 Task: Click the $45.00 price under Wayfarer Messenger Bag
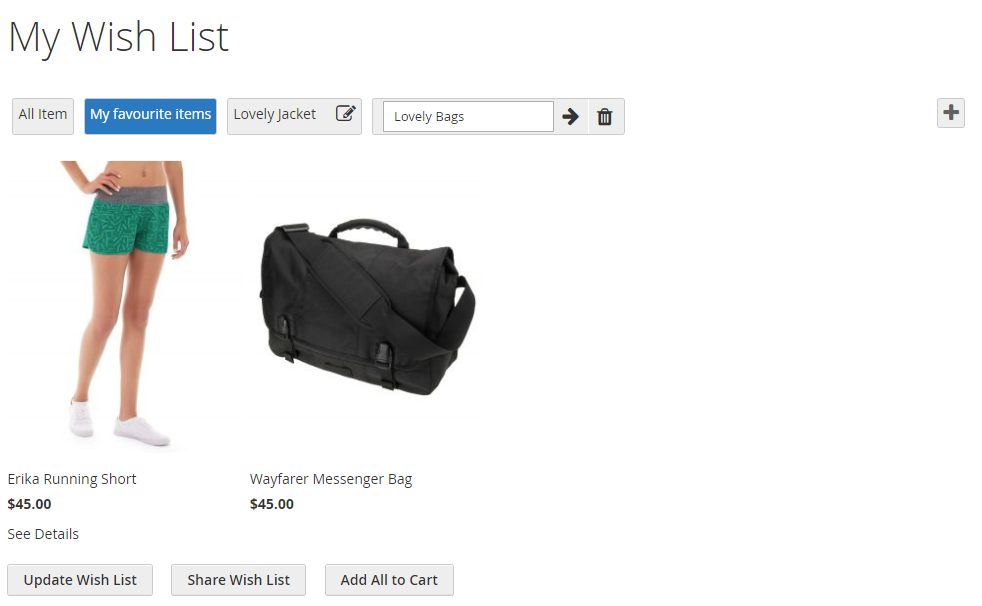pos(272,504)
